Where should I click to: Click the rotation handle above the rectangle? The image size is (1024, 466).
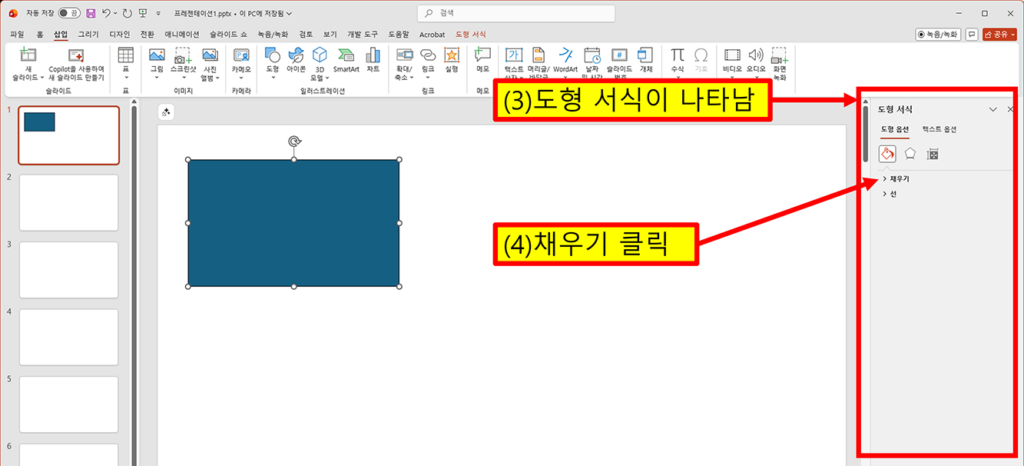(x=295, y=141)
